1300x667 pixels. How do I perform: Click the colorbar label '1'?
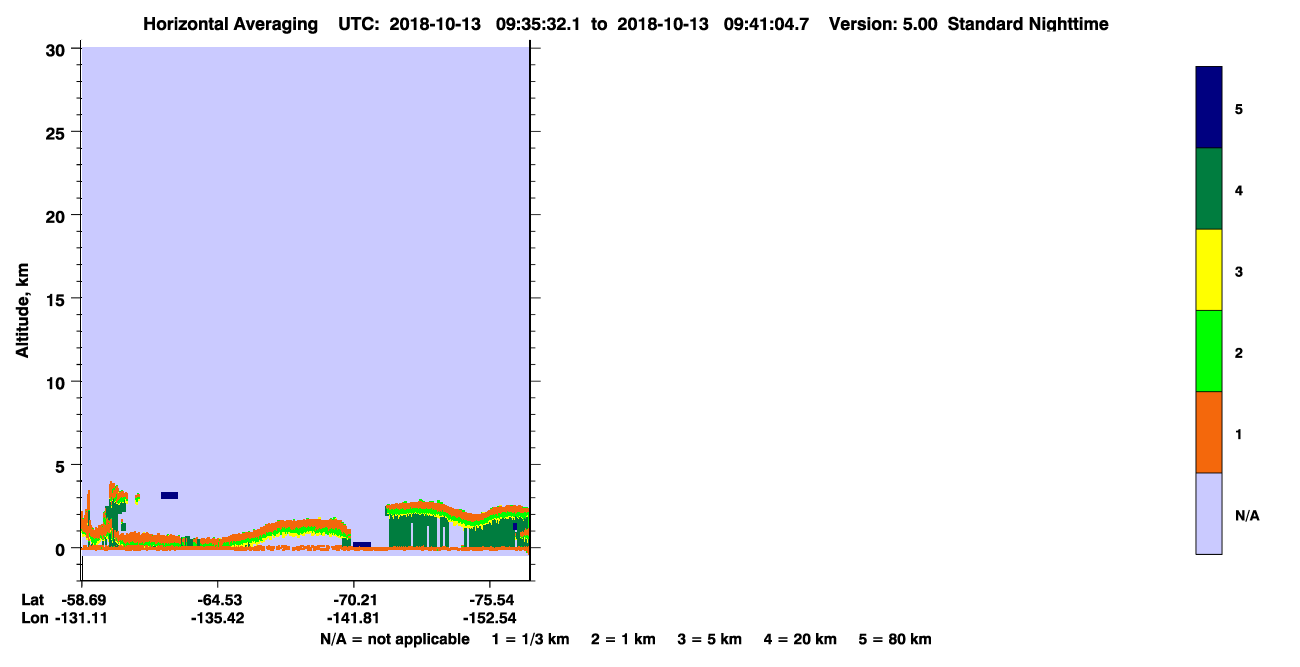(1239, 434)
